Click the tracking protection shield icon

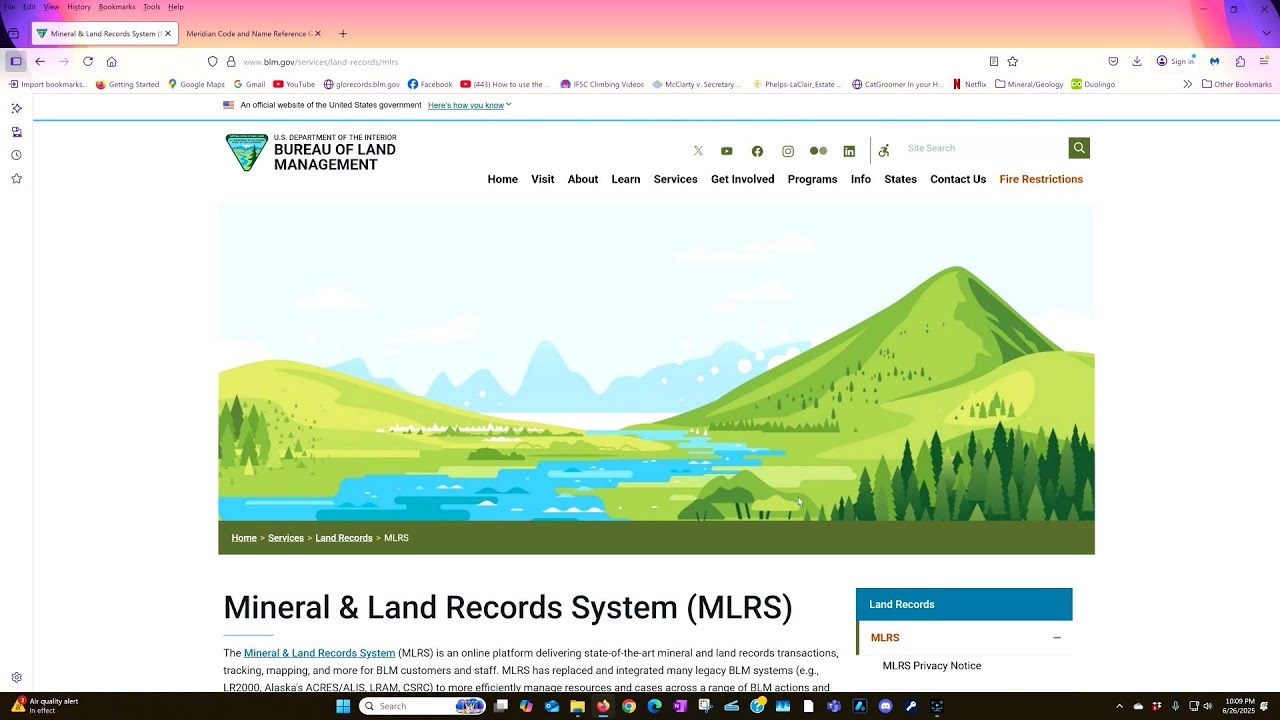(212, 61)
